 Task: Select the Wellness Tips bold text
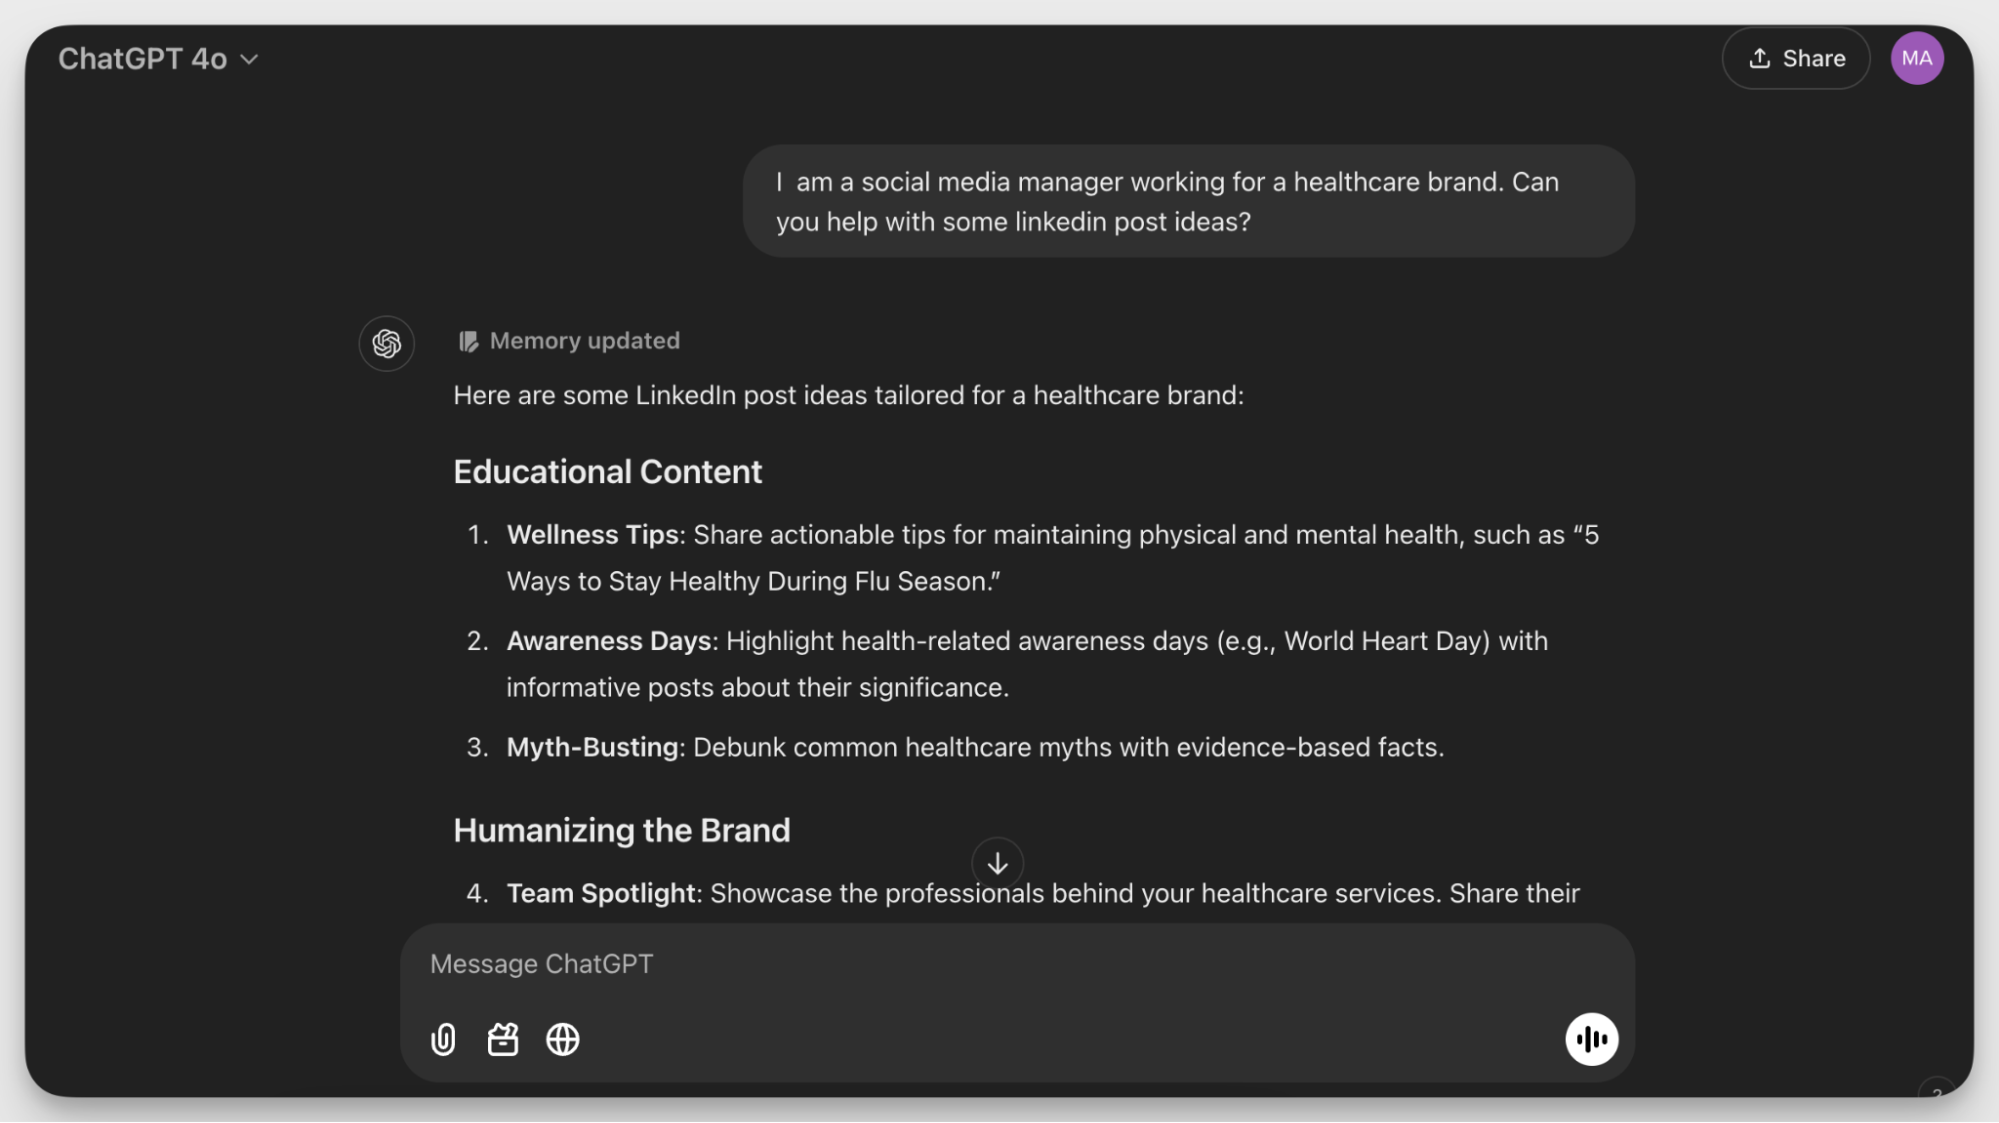coord(593,535)
